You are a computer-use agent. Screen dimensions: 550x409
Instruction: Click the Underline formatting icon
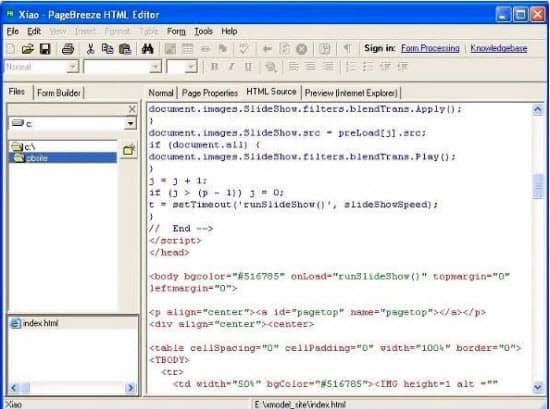[248, 67]
